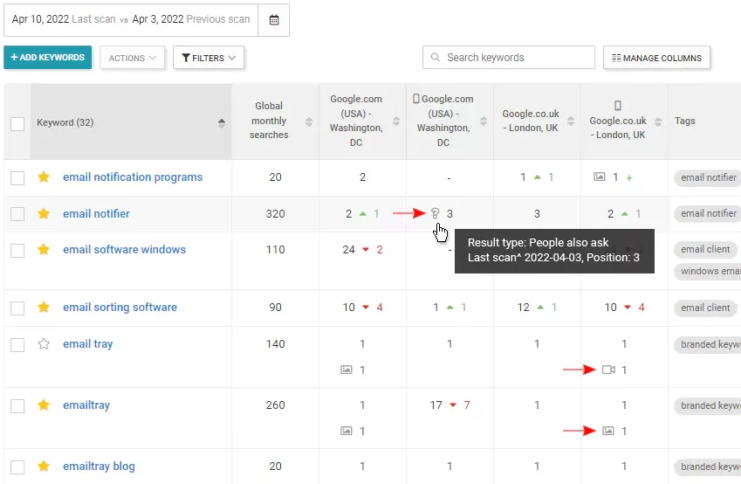Sort by Global monthly searches column
Image resolution: width=741 pixels, height=484 pixels.
coord(306,121)
